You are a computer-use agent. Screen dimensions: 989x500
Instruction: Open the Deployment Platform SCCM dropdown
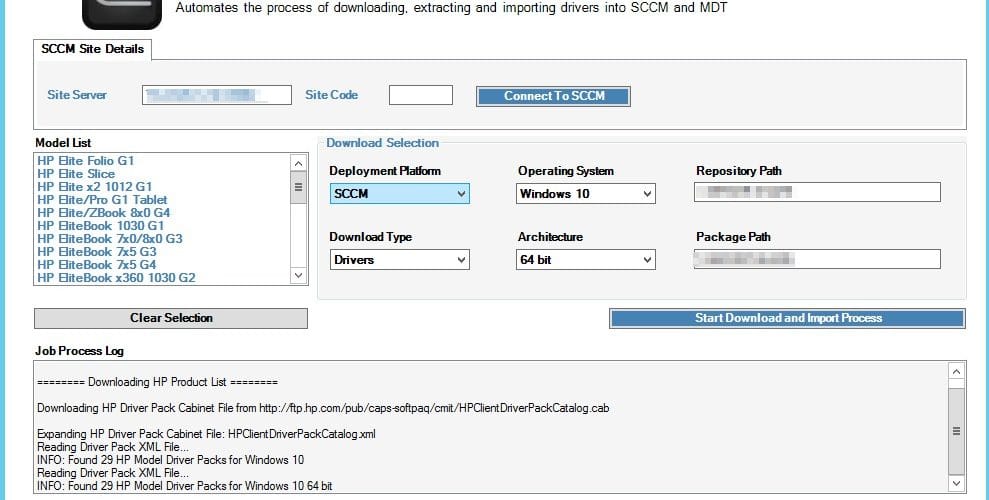[399, 194]
